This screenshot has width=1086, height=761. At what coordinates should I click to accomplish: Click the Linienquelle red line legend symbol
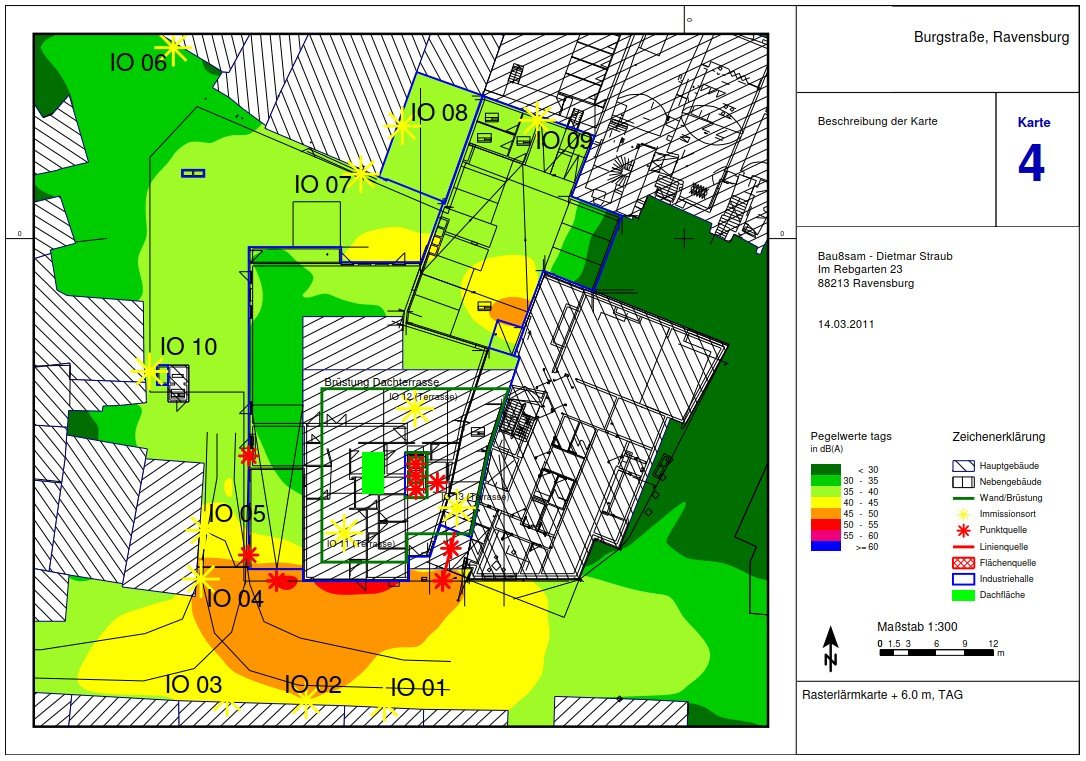(x=964, y=546)
